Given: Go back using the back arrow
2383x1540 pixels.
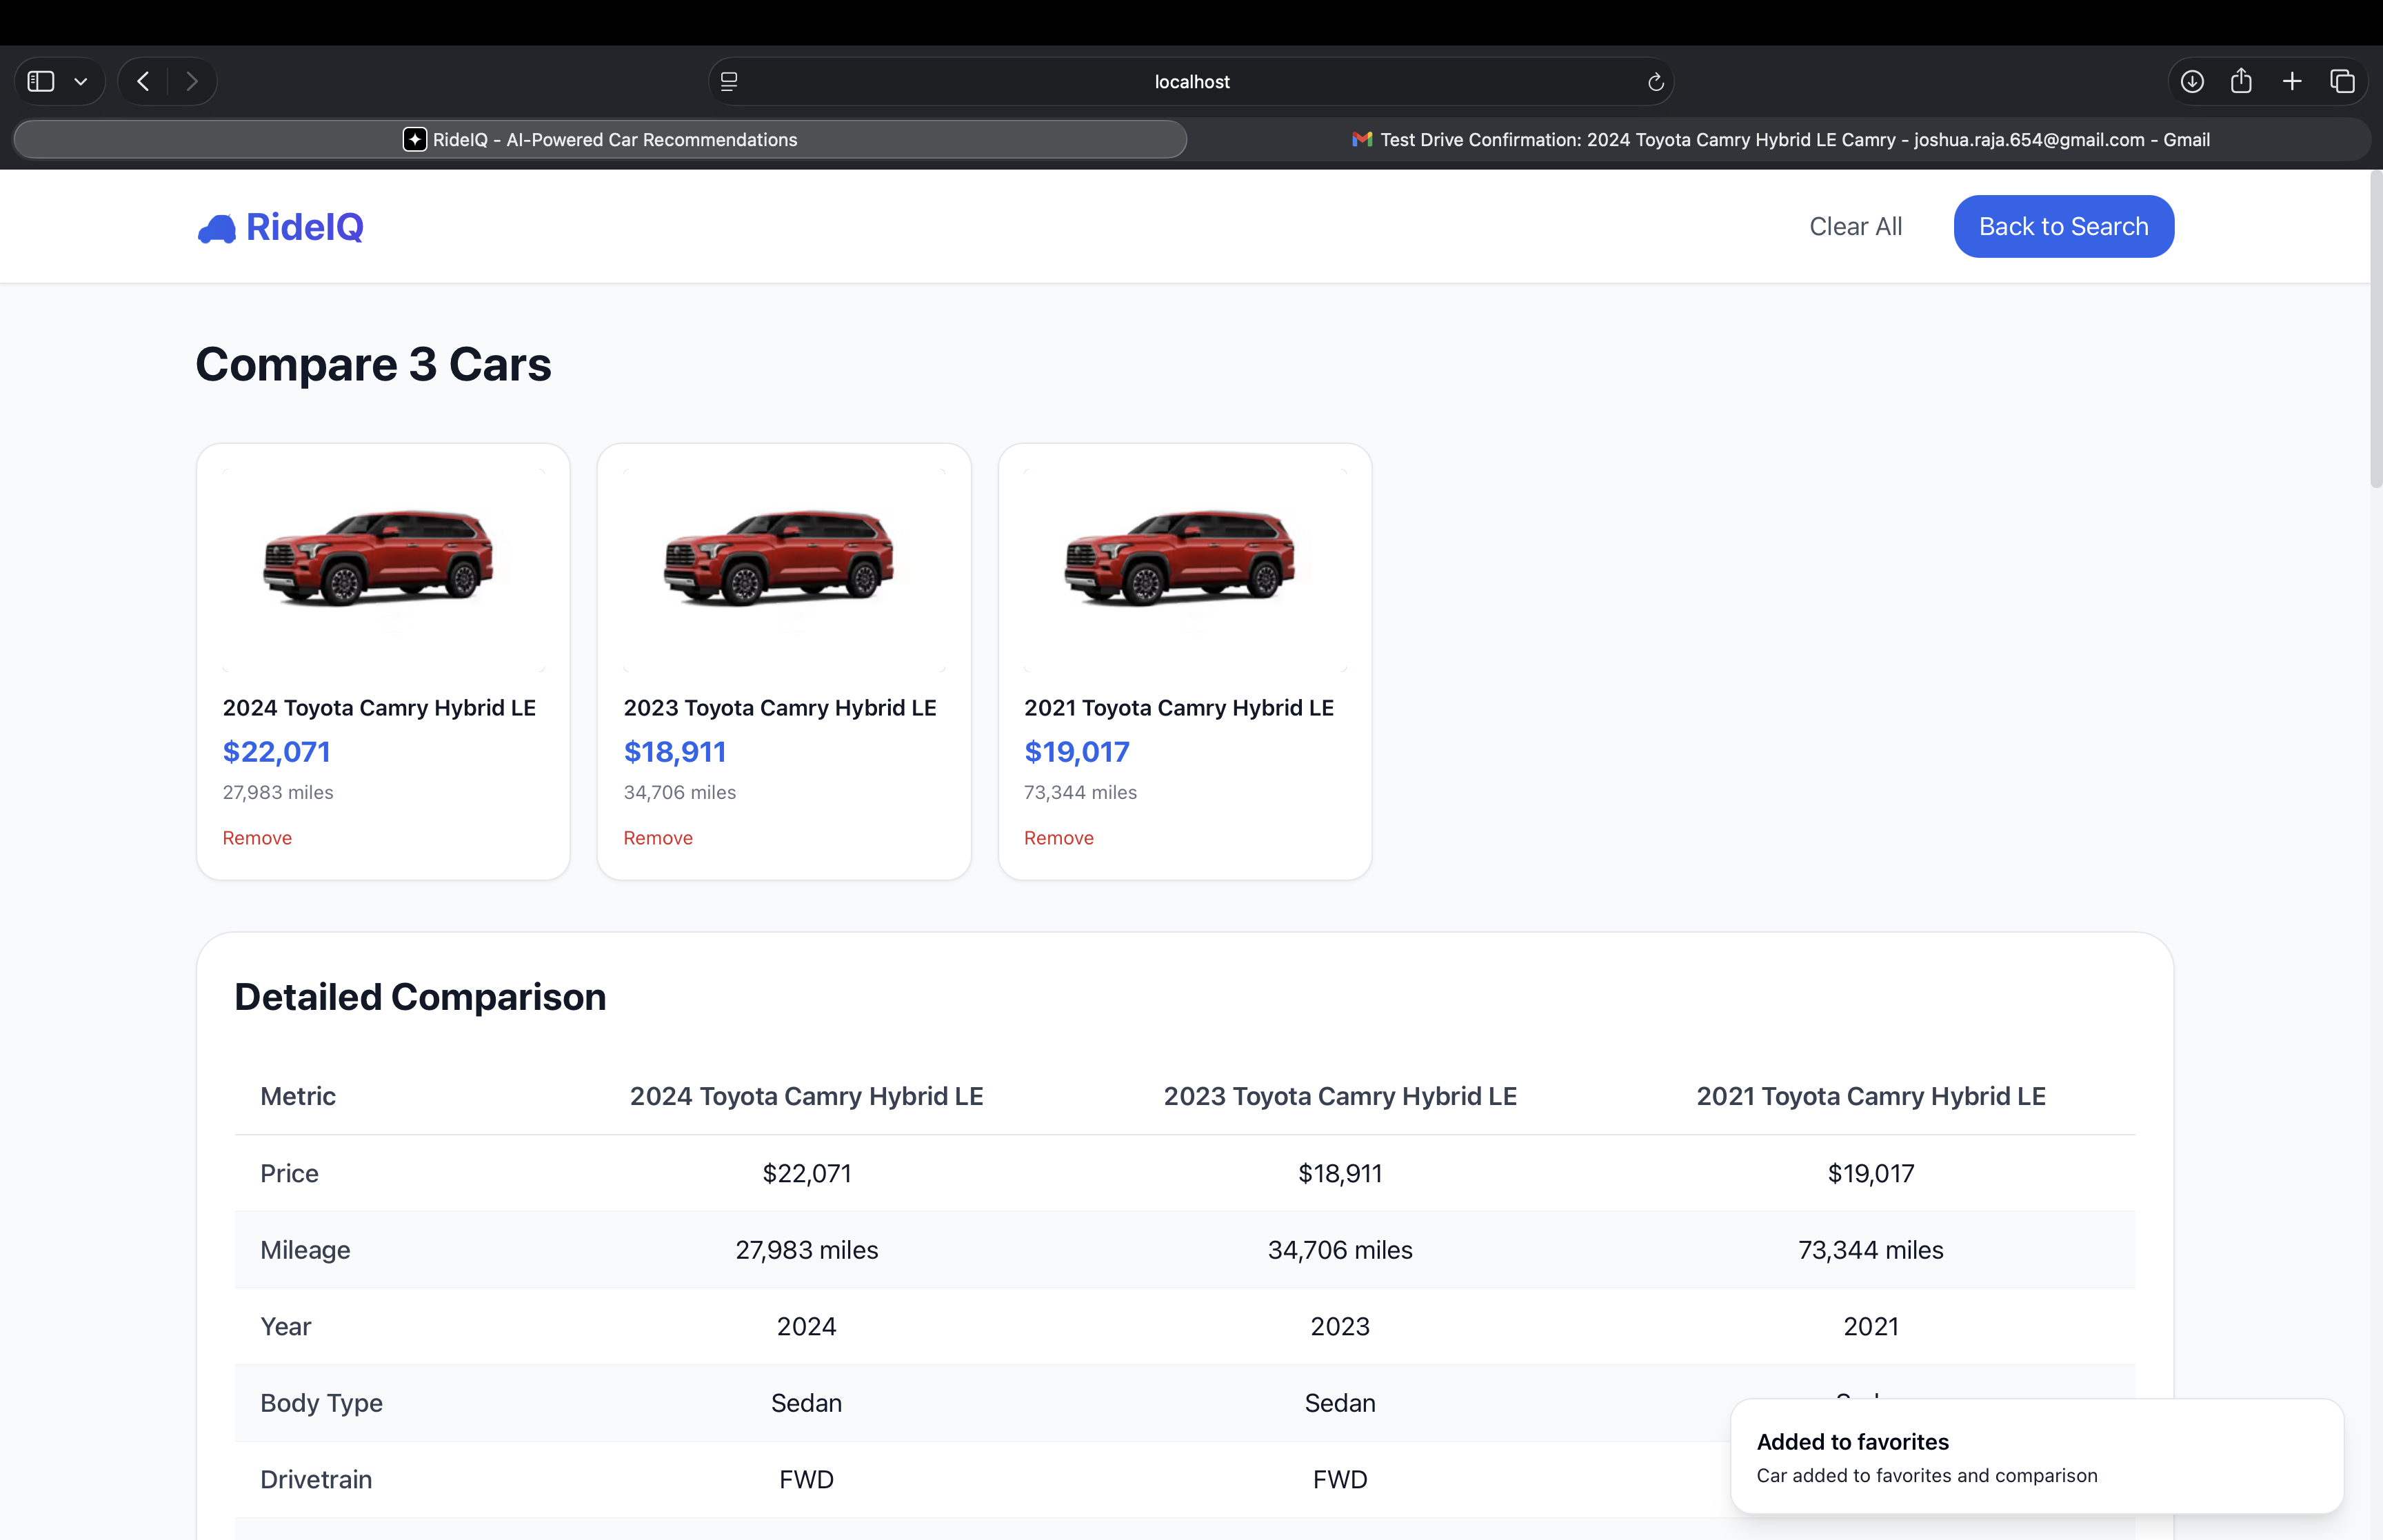Looking at the screenshot, I should (x=143, y=81).
